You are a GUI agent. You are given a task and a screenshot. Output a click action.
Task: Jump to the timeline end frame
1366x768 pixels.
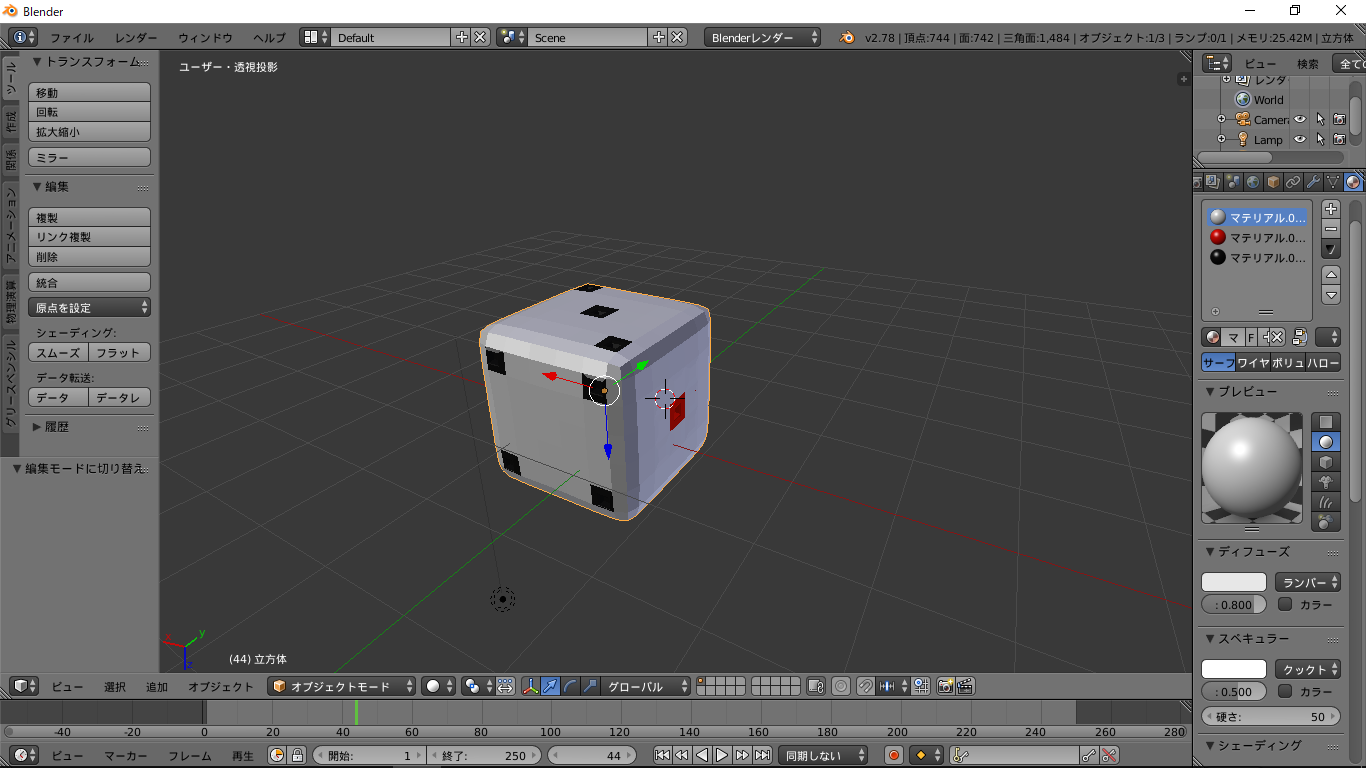click(x=762, y=755)
